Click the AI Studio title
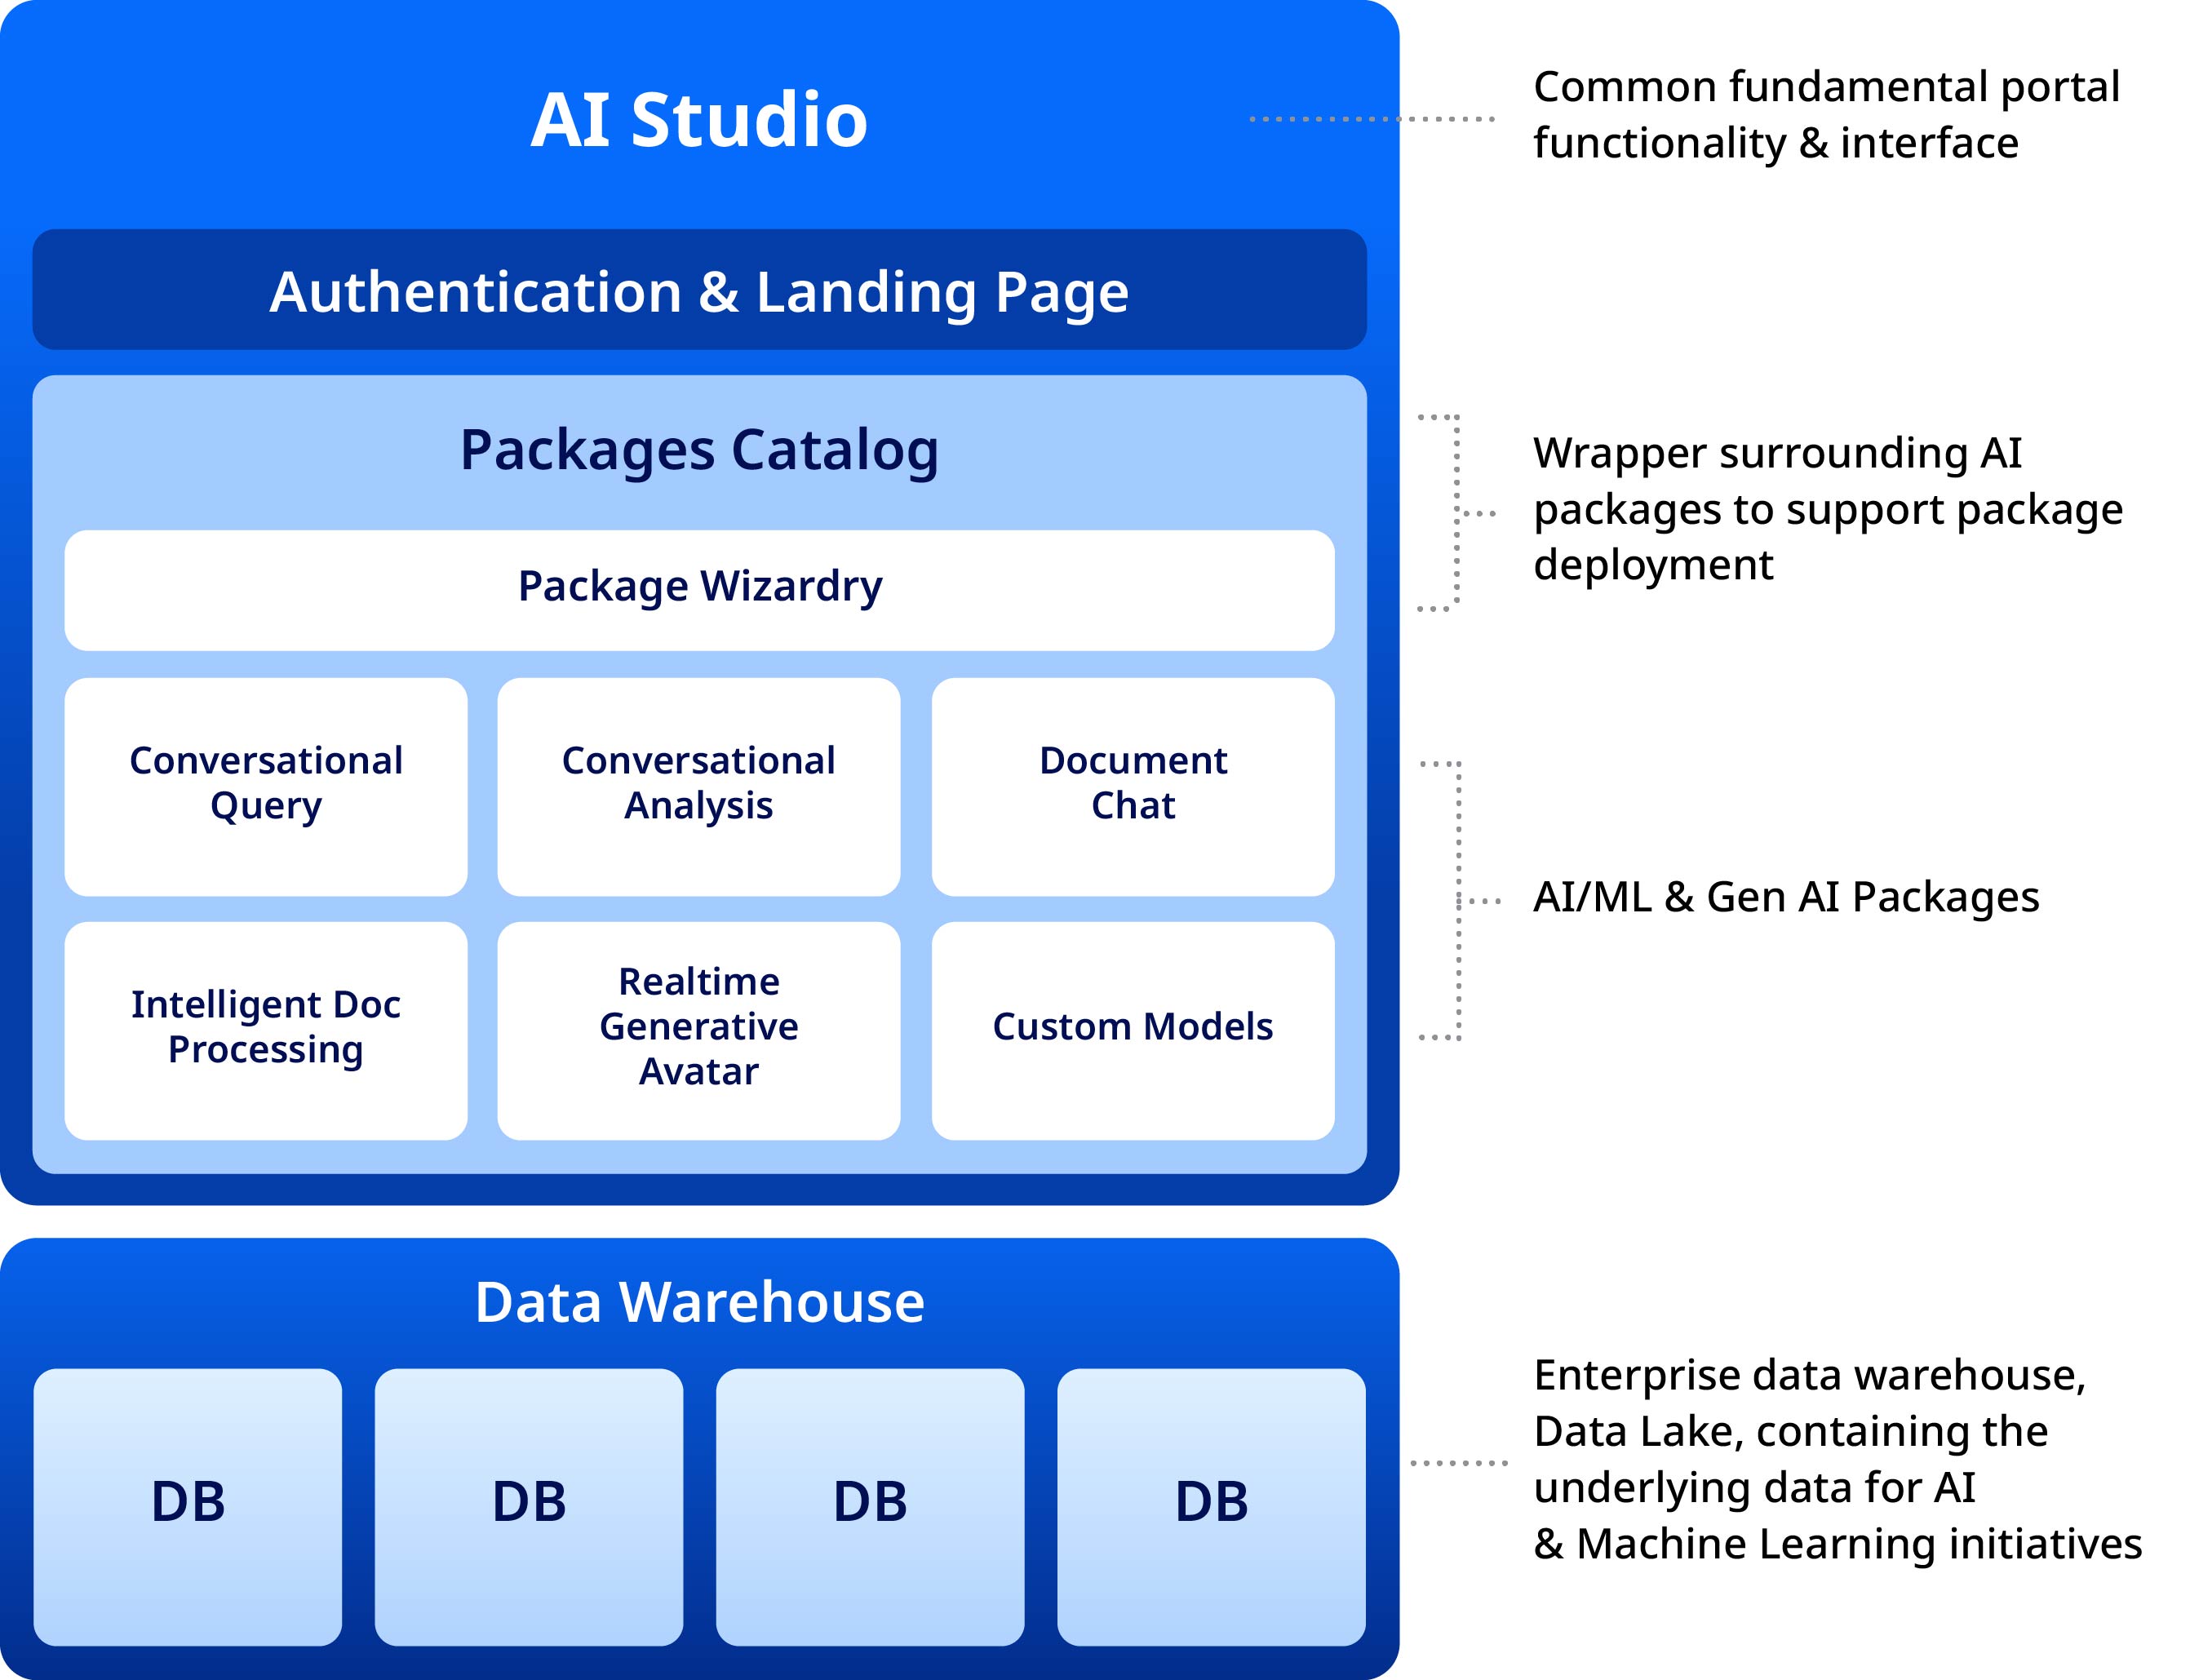 (698, 120)
